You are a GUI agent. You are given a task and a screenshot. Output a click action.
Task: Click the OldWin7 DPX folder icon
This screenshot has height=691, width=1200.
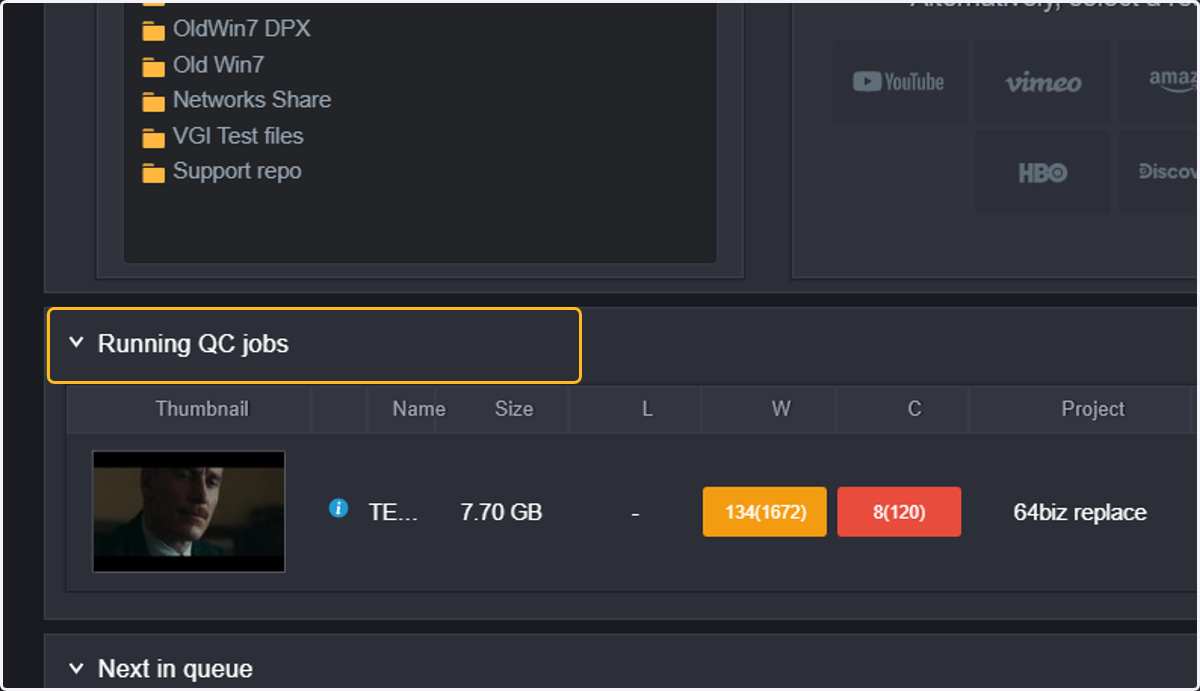[153, 31]
